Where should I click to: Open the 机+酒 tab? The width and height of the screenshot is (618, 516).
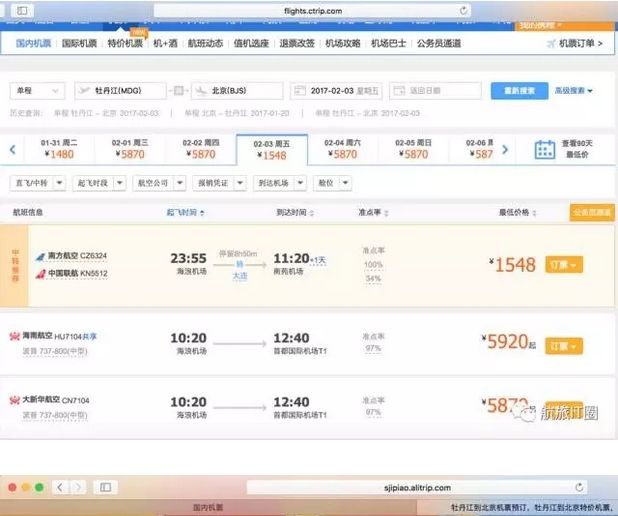(165, 43)
